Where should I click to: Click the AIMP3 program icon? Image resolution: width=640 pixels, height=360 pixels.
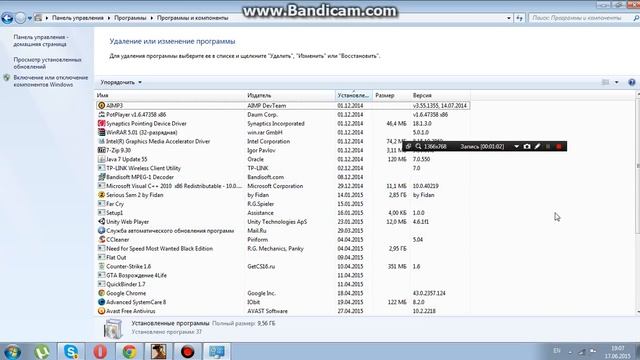(101, 106)
